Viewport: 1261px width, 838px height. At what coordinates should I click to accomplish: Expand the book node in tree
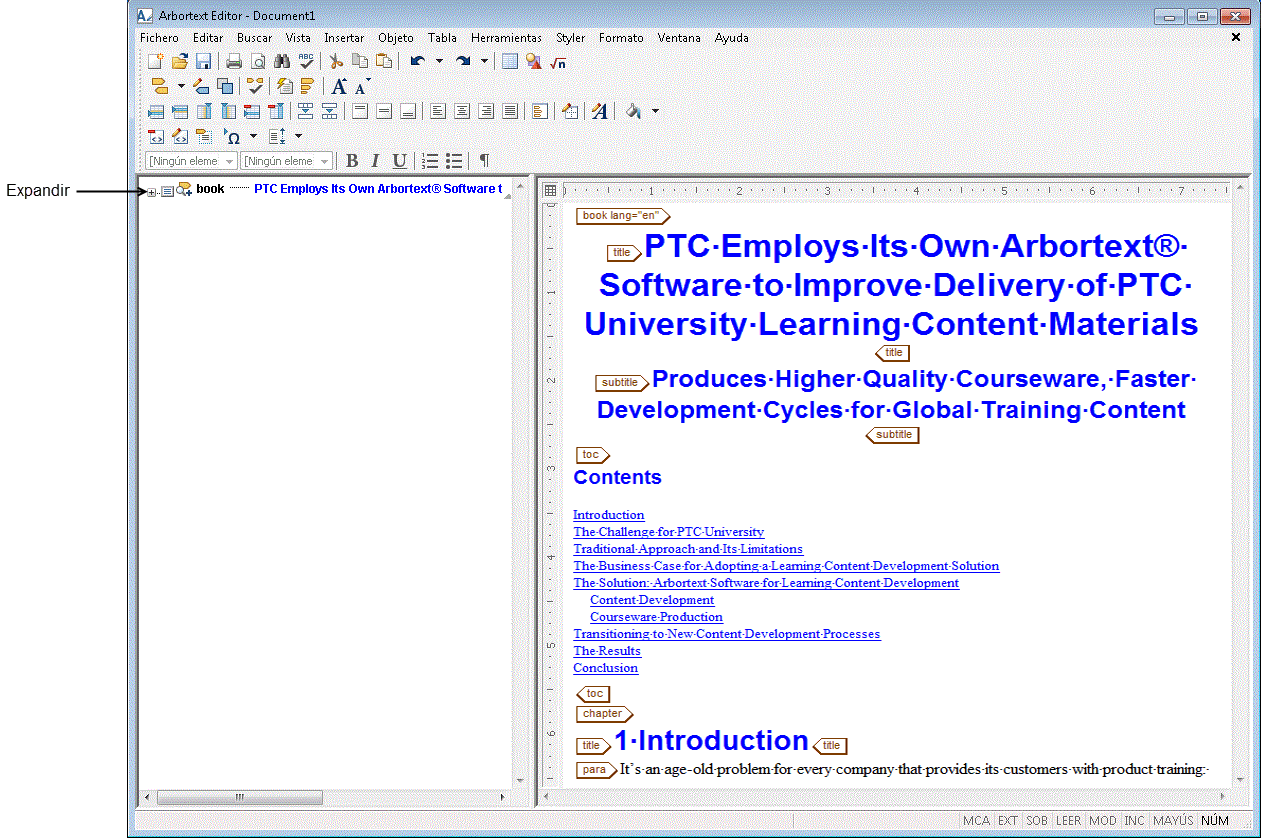151,192
